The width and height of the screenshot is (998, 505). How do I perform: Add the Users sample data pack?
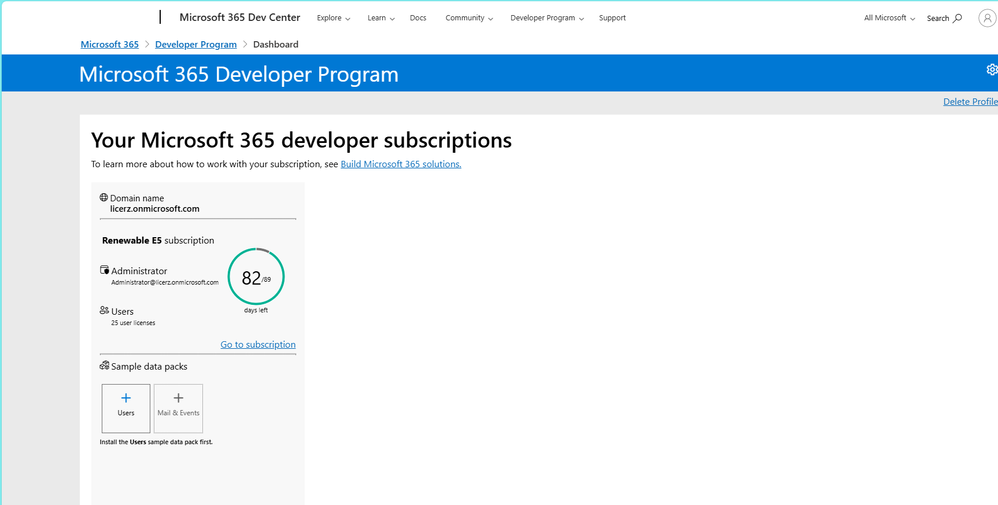click(126, 408)
